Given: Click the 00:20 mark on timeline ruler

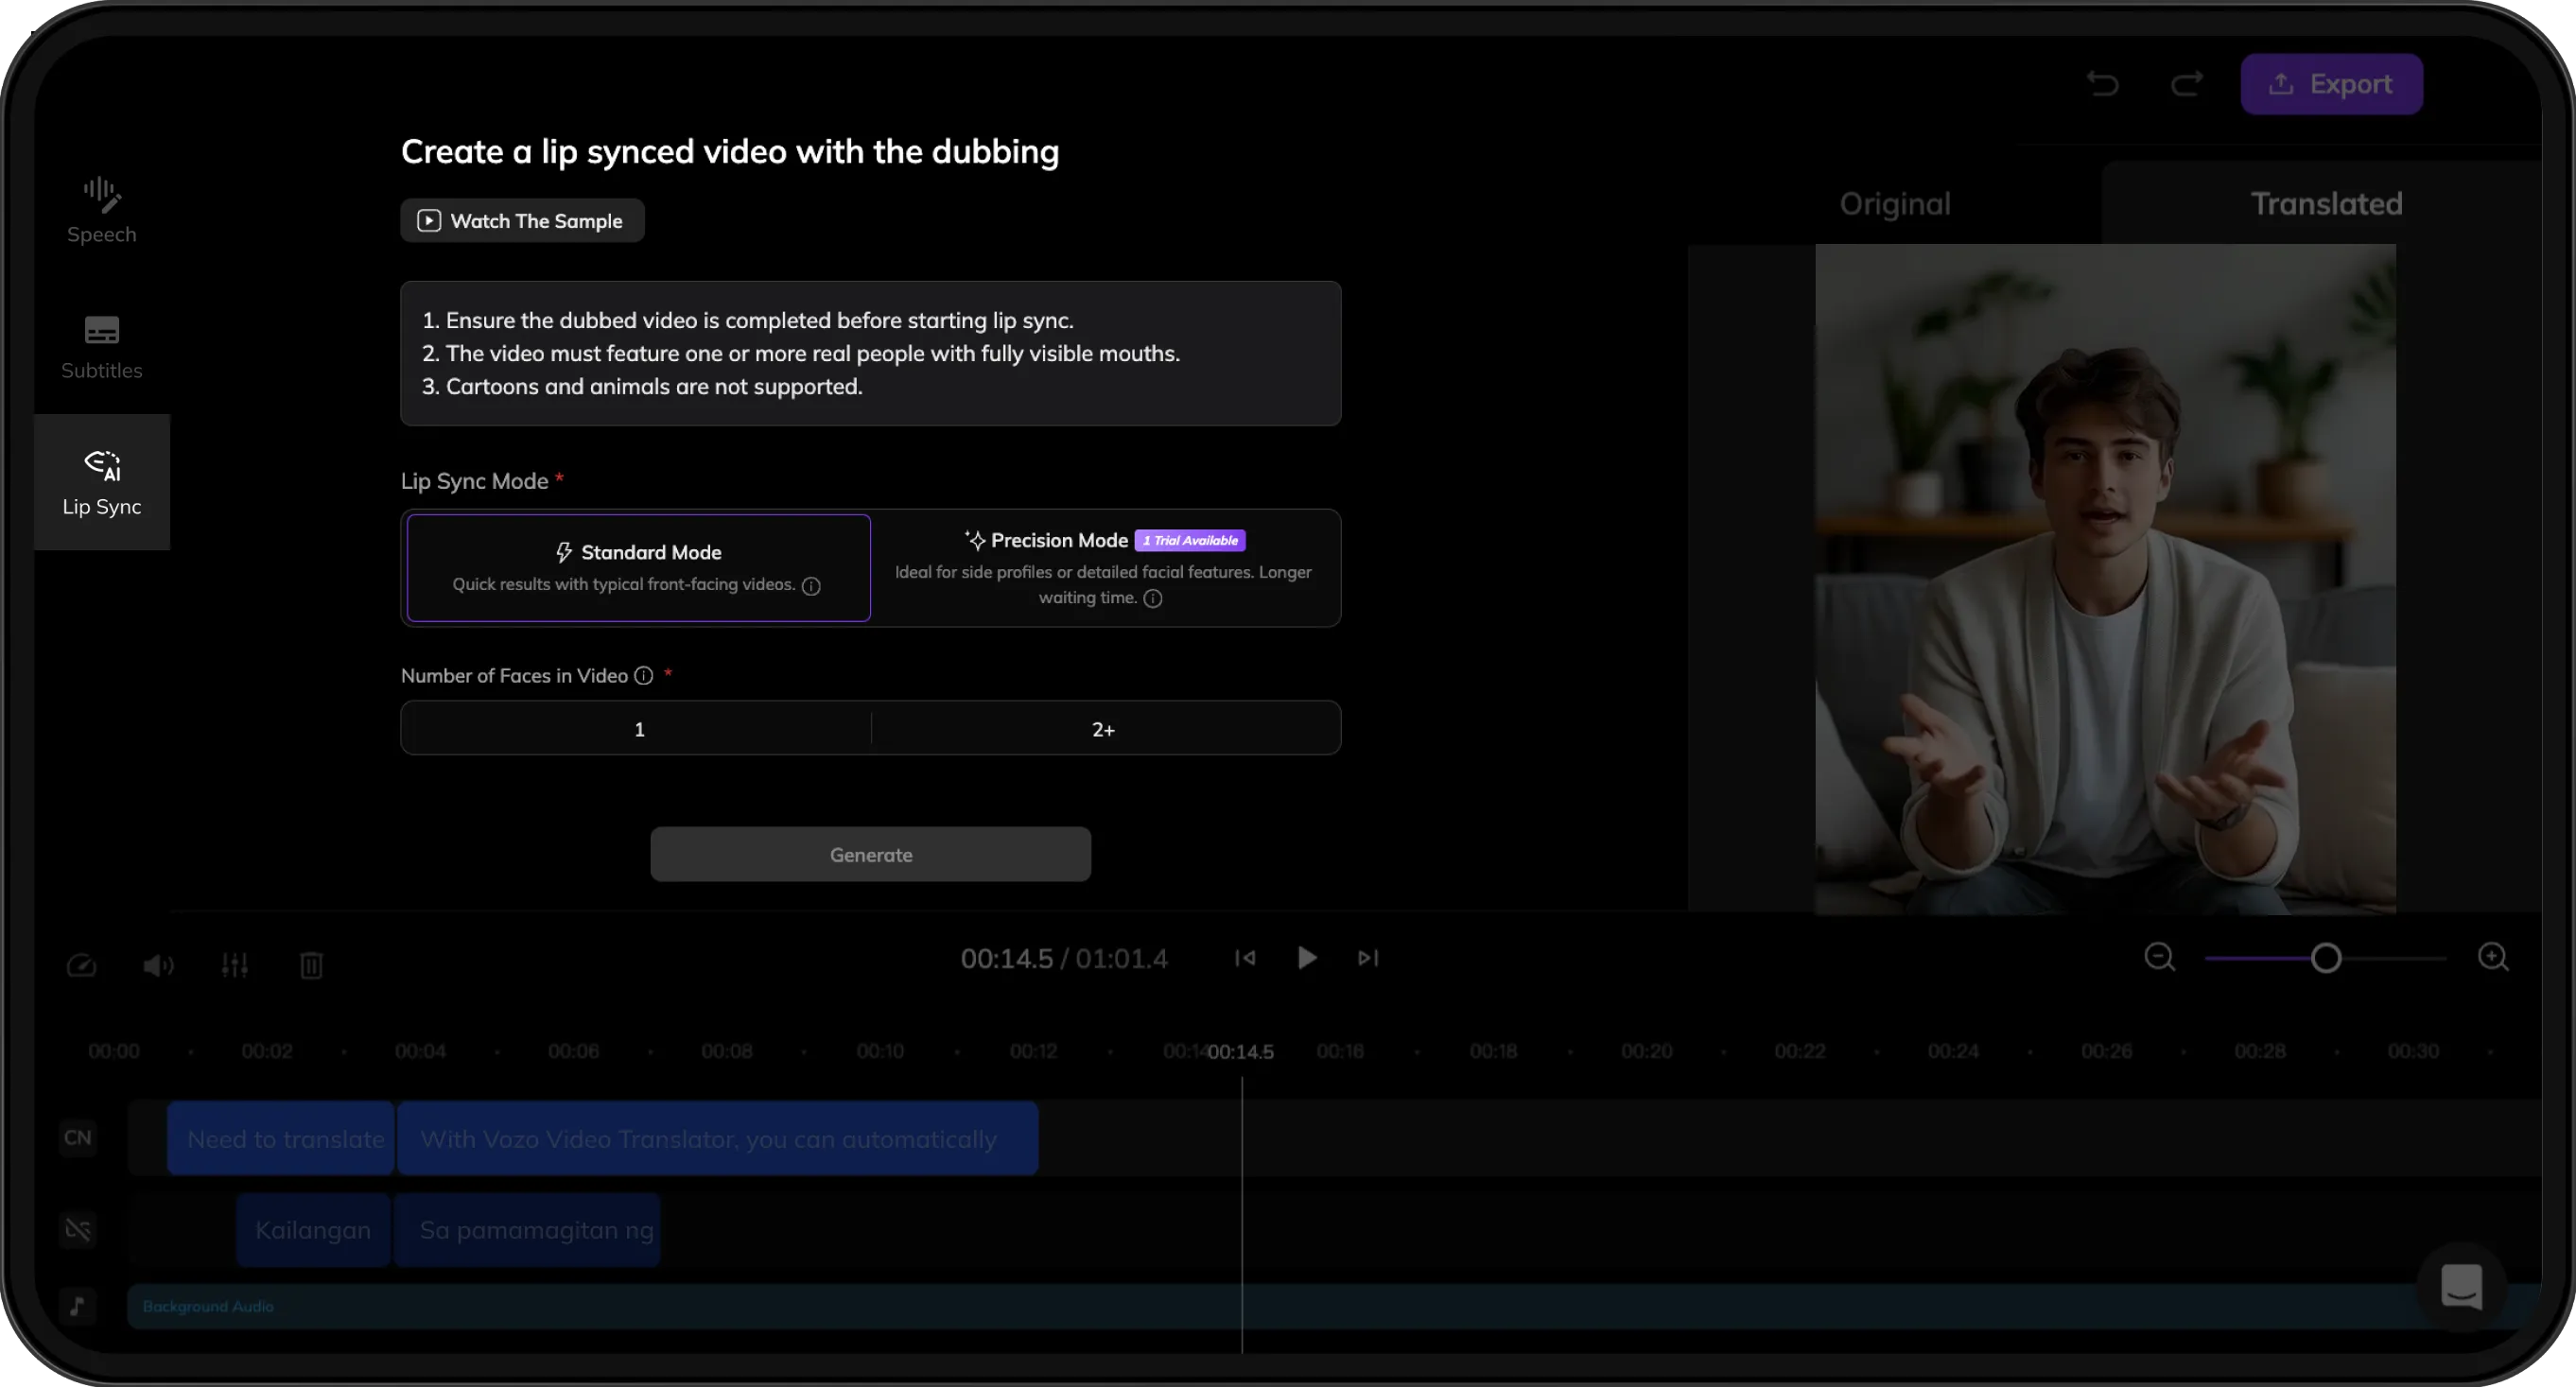Looking at the screenshot, I should [x=1646, y=1052].
